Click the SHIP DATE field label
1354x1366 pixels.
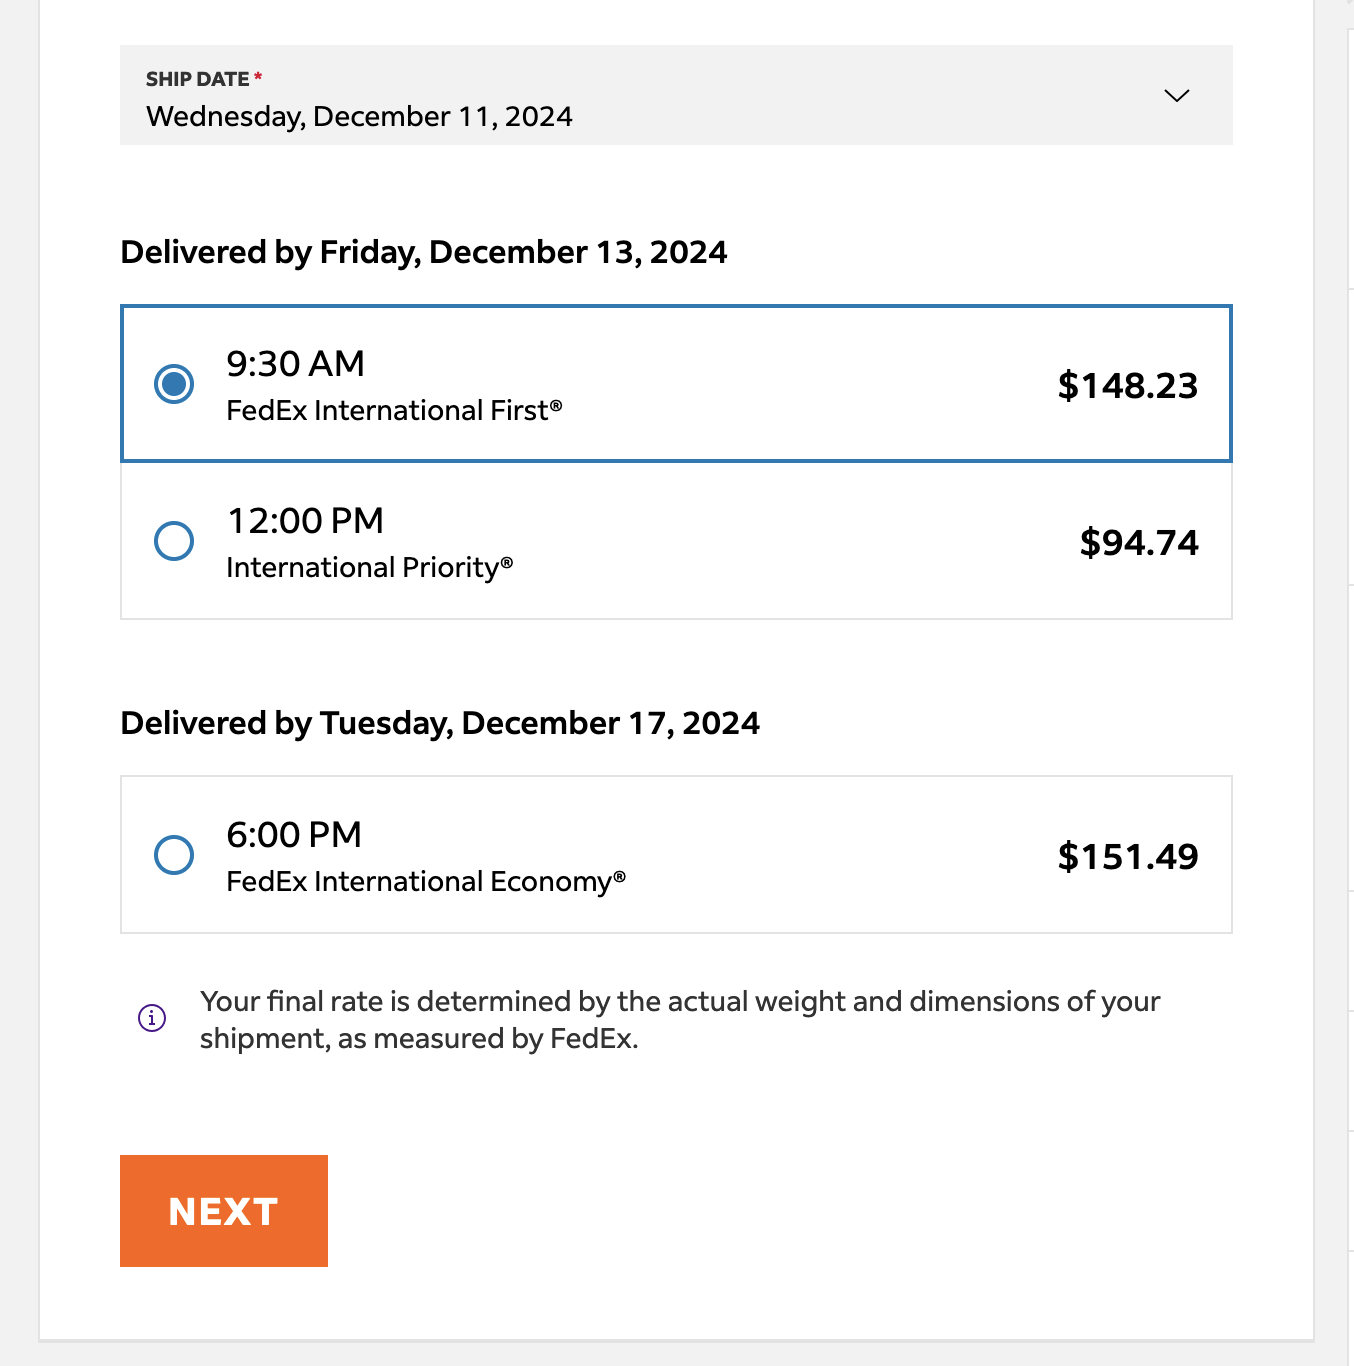198,79
